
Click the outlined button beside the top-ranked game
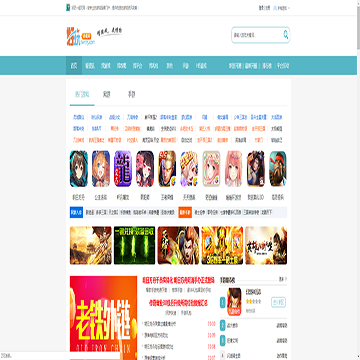[278, 302]
